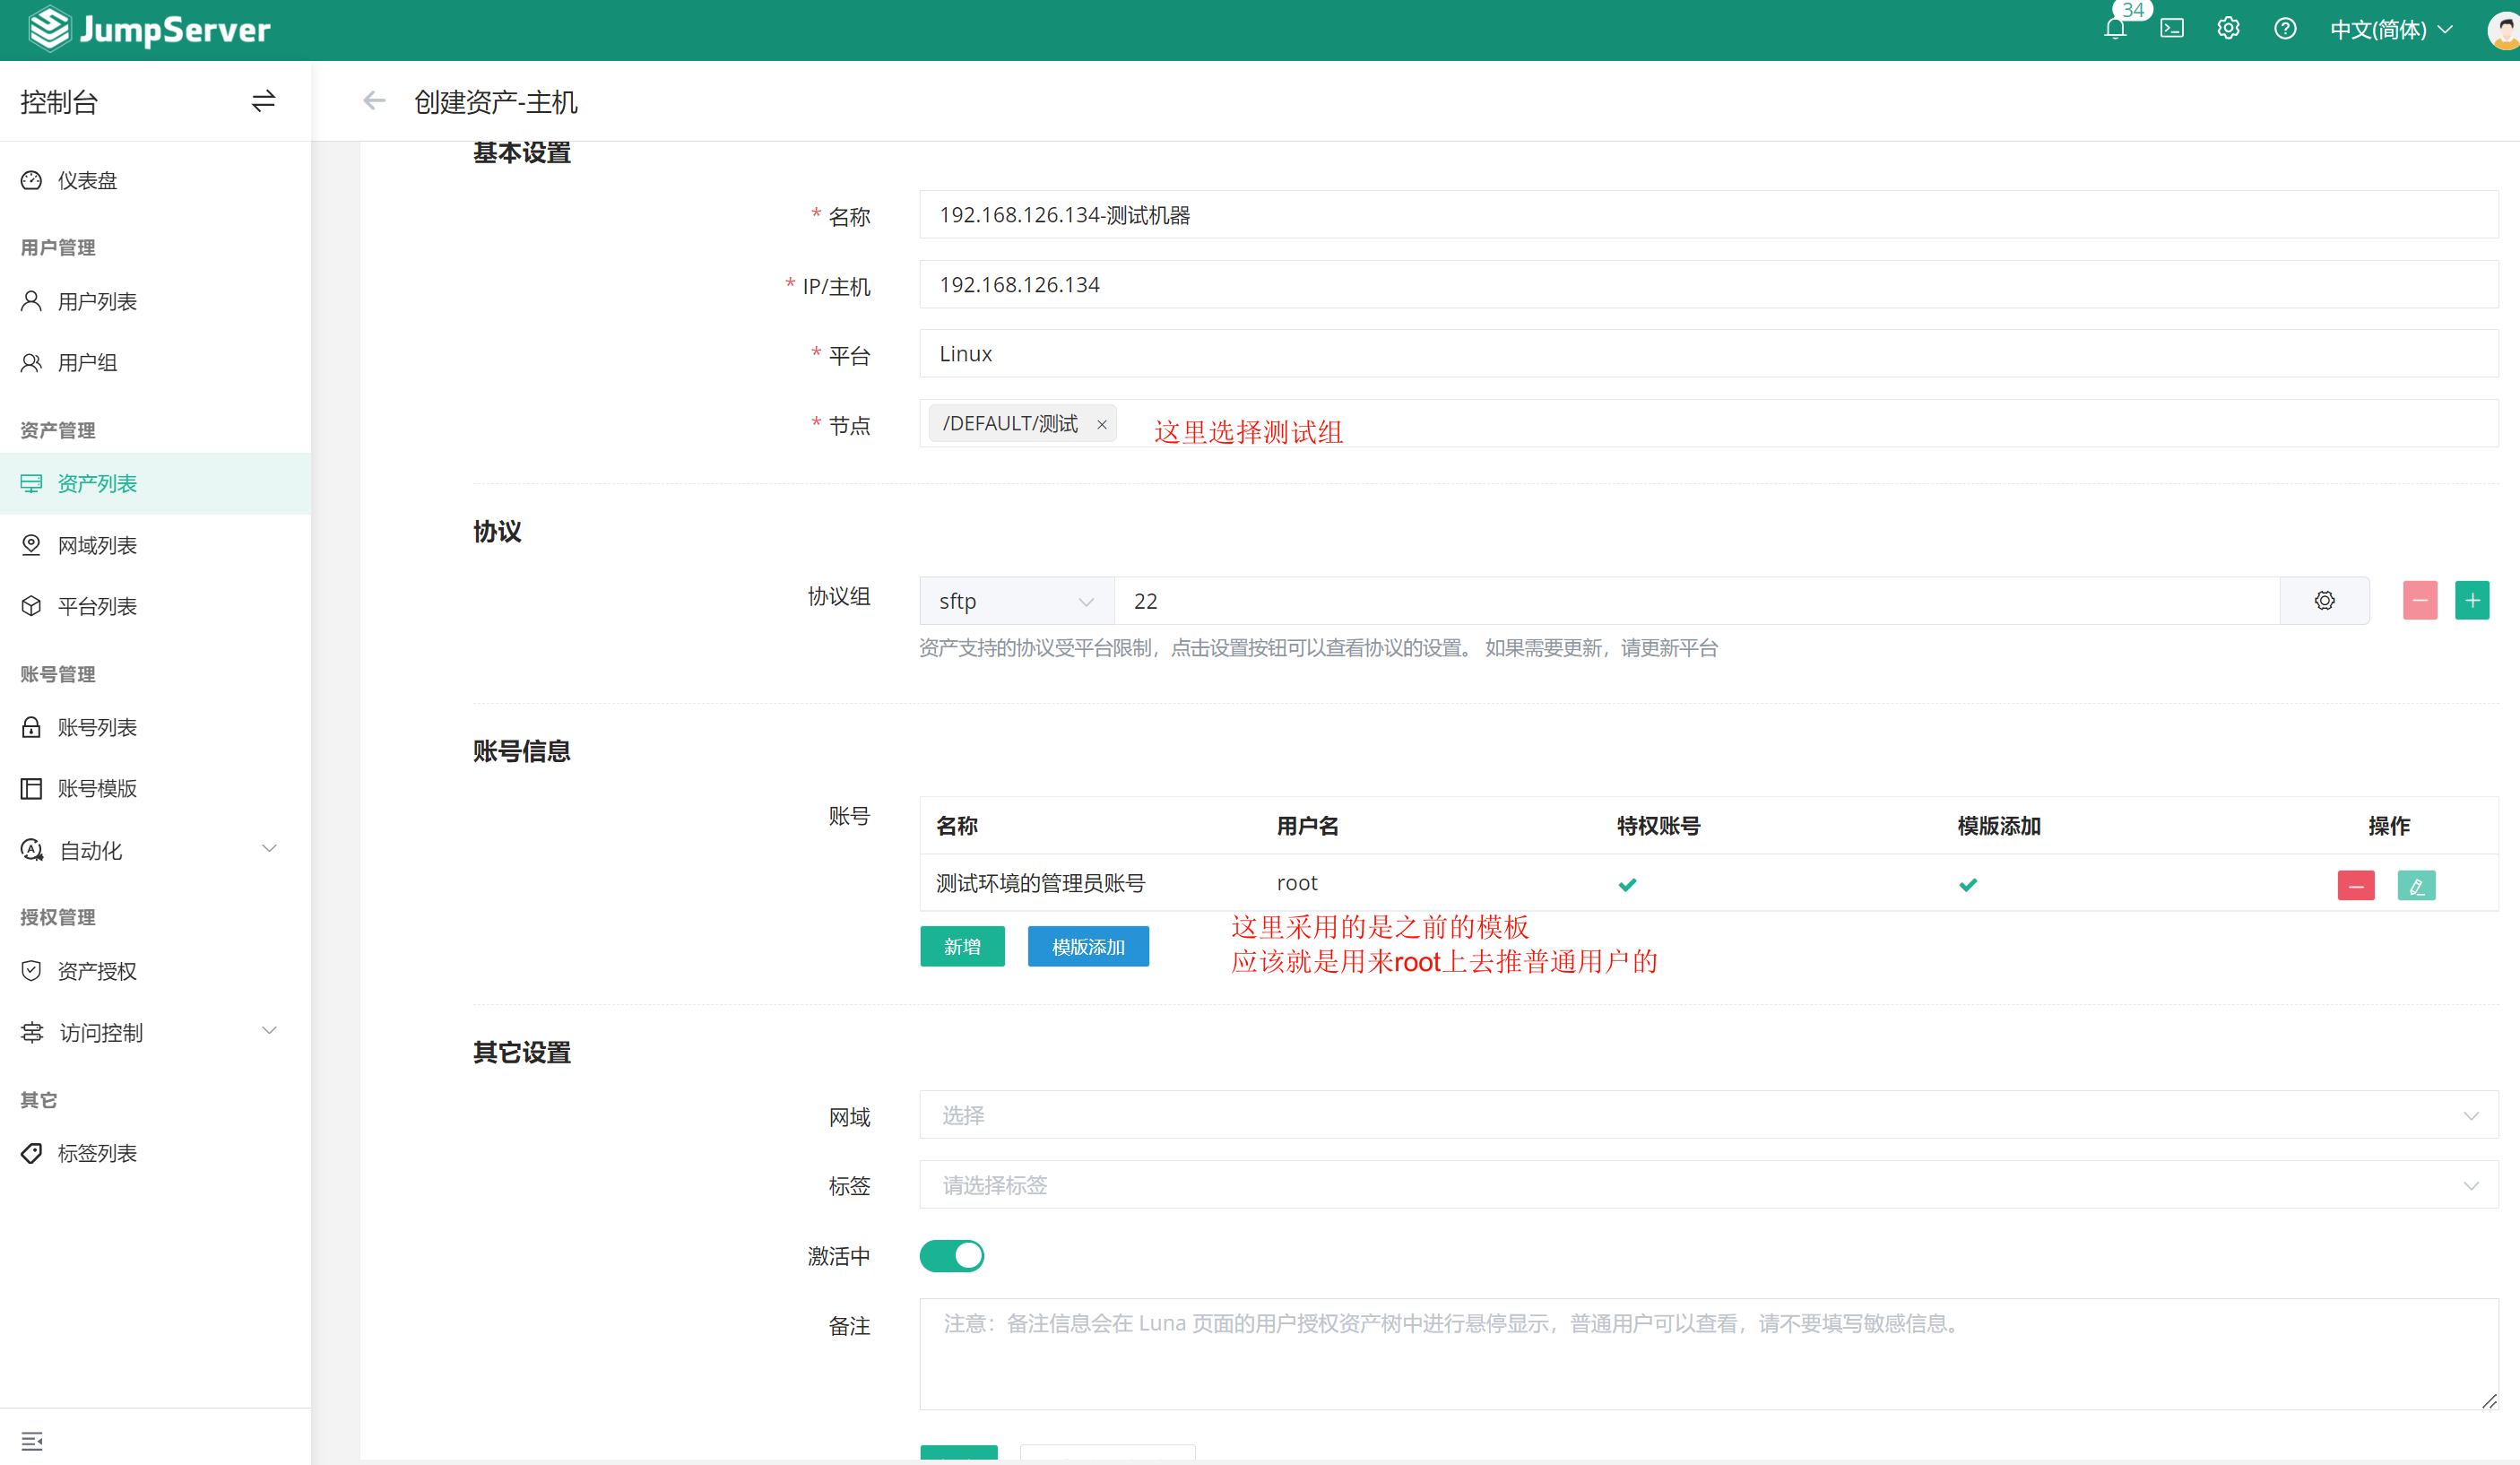Go to 账号模版 in the sidebar
Image resolution: width=2520 pixels, height=1465 pixels.
97,788
